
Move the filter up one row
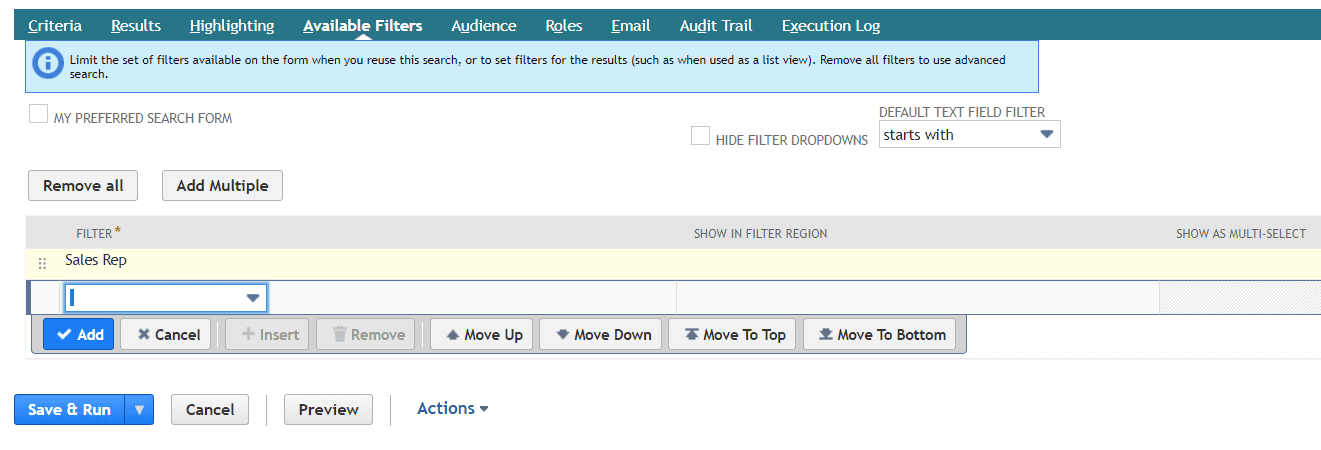click(x=483, y=335)
